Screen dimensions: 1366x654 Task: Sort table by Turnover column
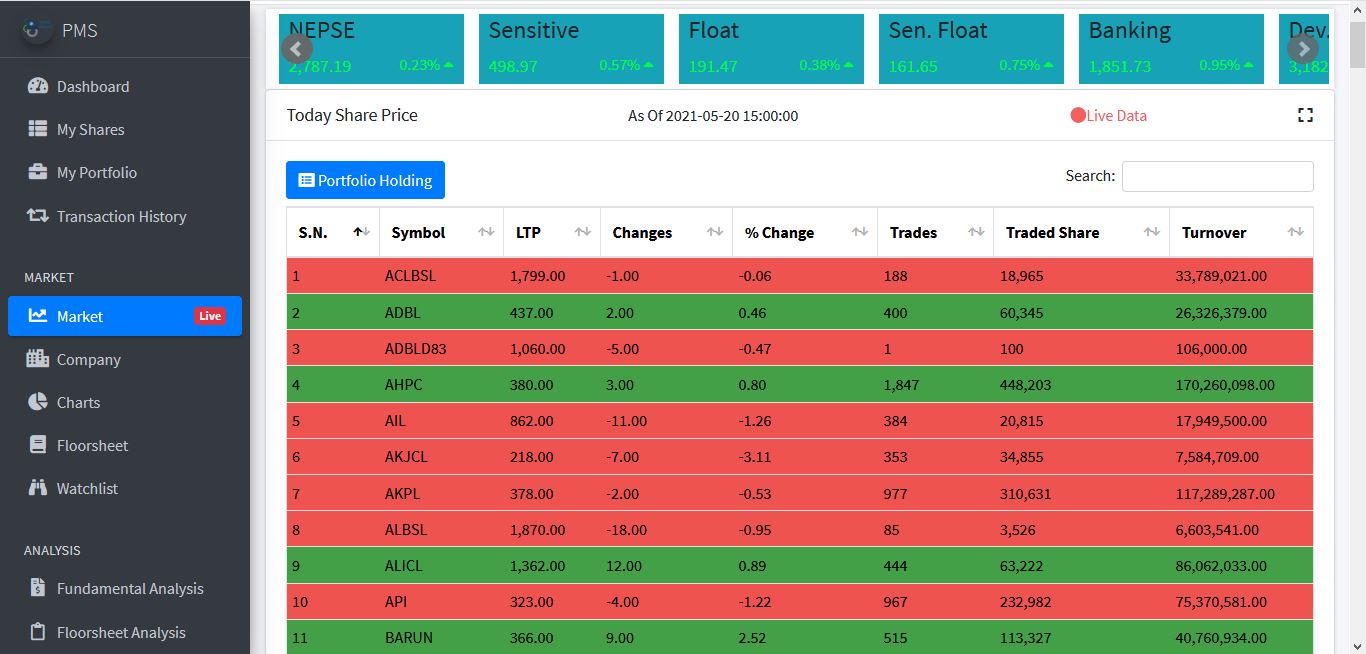[1240, 233]
